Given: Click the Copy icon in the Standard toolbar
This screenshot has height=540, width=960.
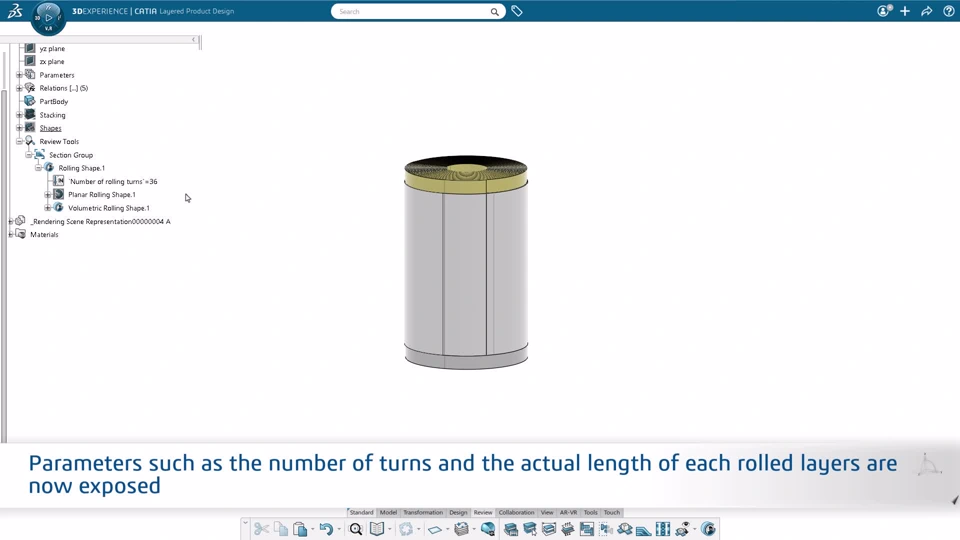Looking at the screenshot, I should [281, 529].
